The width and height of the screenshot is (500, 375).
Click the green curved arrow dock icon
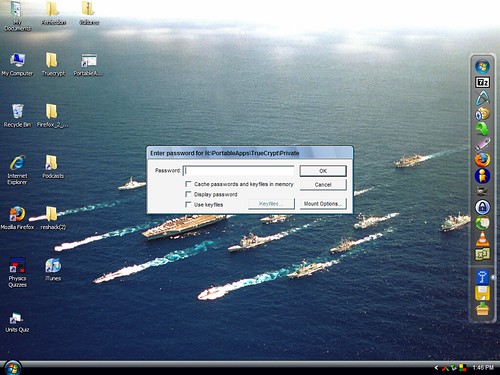pyautogui.click(x=482, y=129)
